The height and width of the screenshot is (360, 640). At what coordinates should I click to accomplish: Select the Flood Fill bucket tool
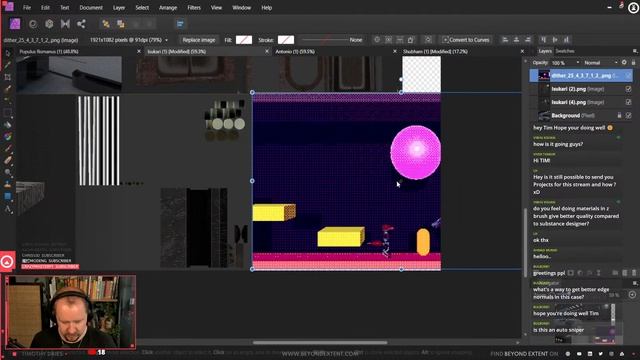[8, 124]
